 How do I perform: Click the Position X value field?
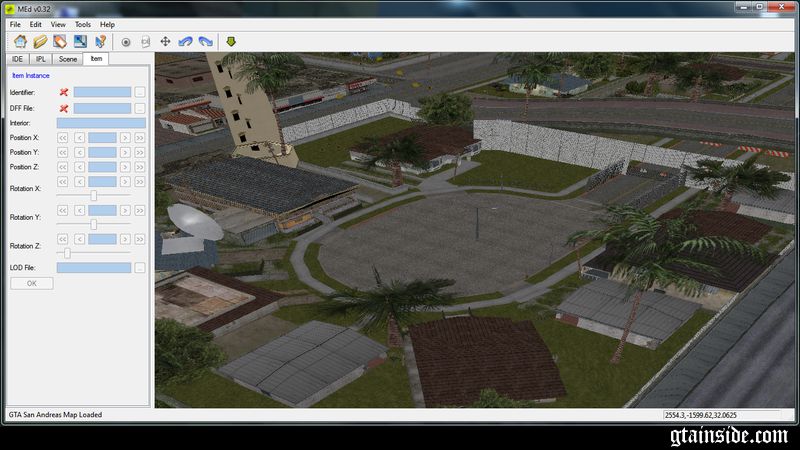coord(102,138)
